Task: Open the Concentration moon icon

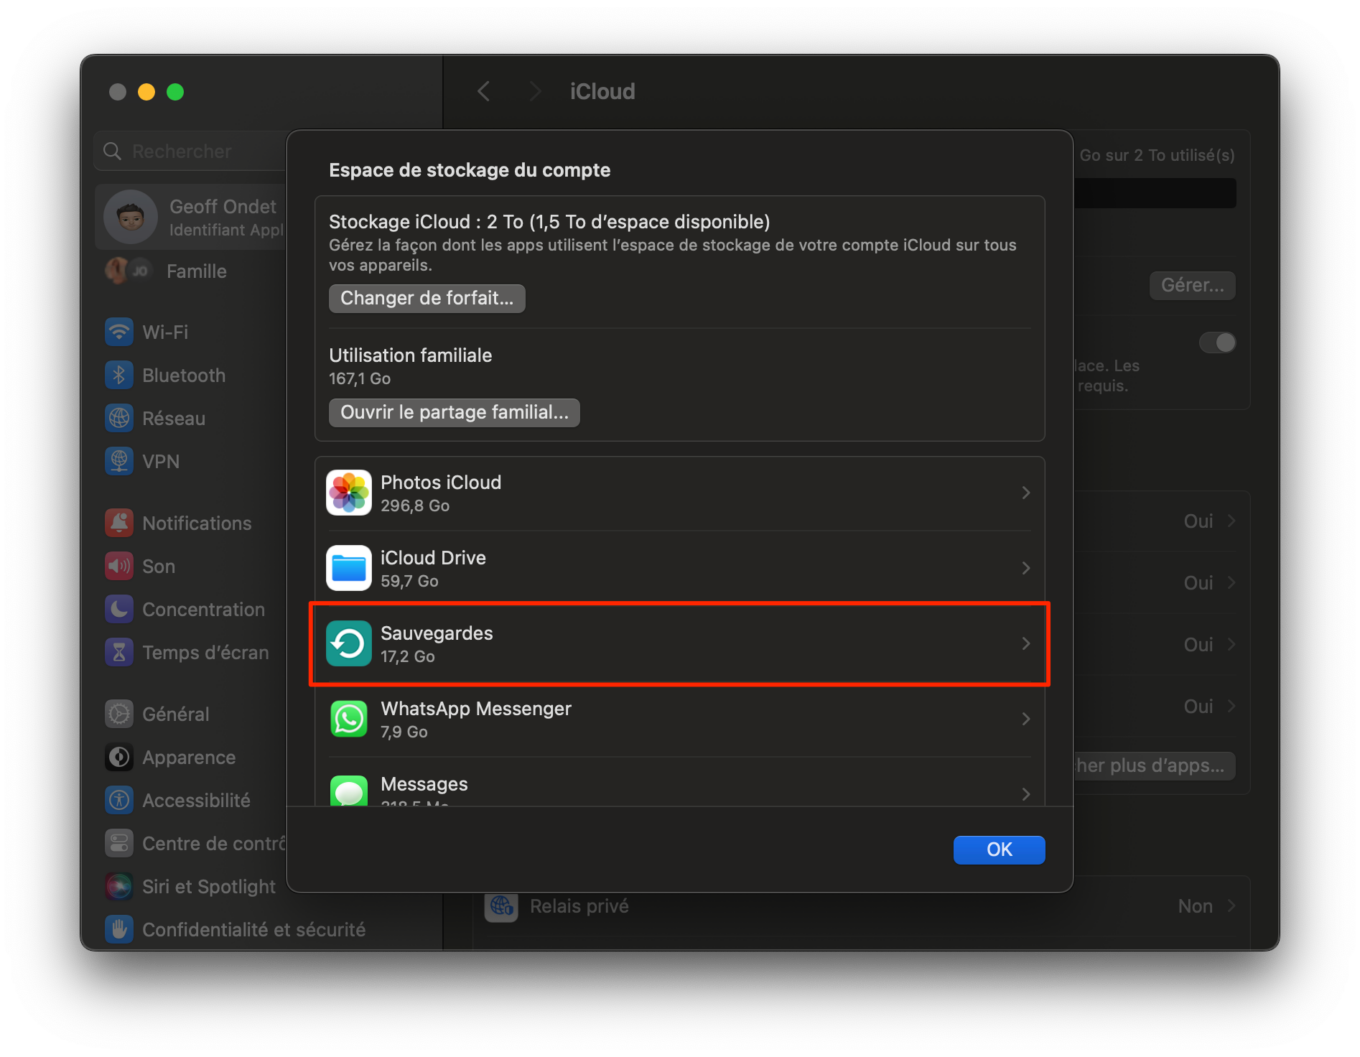Action: point(119,609)
